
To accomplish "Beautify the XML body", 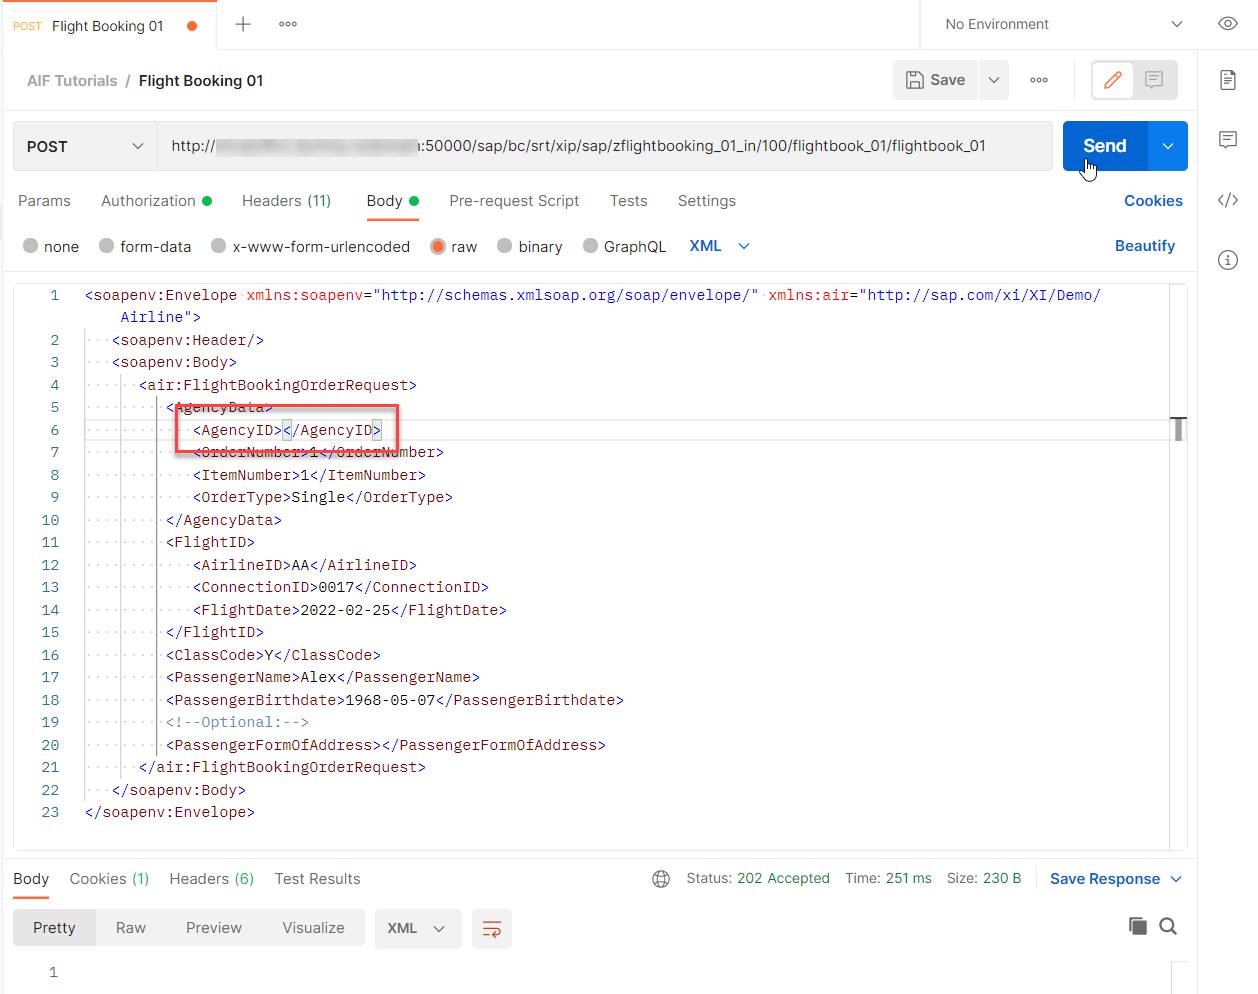I will [1145, 246].
